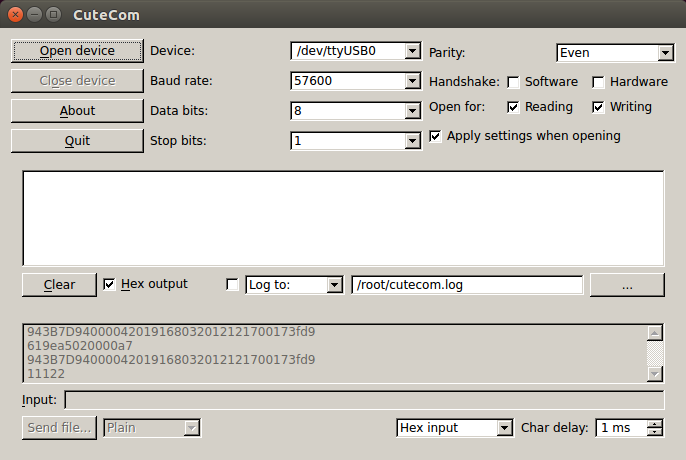Image resolution: width=686 pixels, height=460 pixels.
Task: Maximize the CuteCom window
Action: point(53,15)
